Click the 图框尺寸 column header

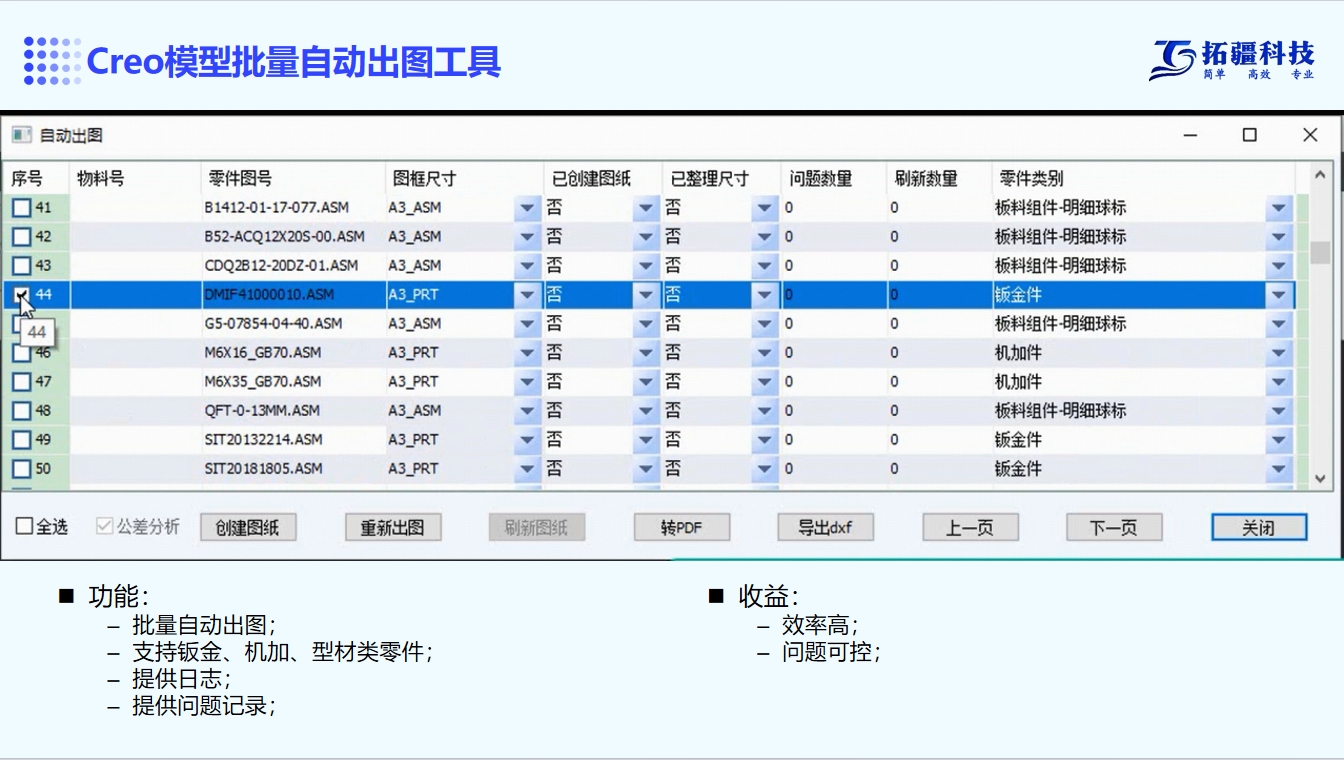coord(465,179)
